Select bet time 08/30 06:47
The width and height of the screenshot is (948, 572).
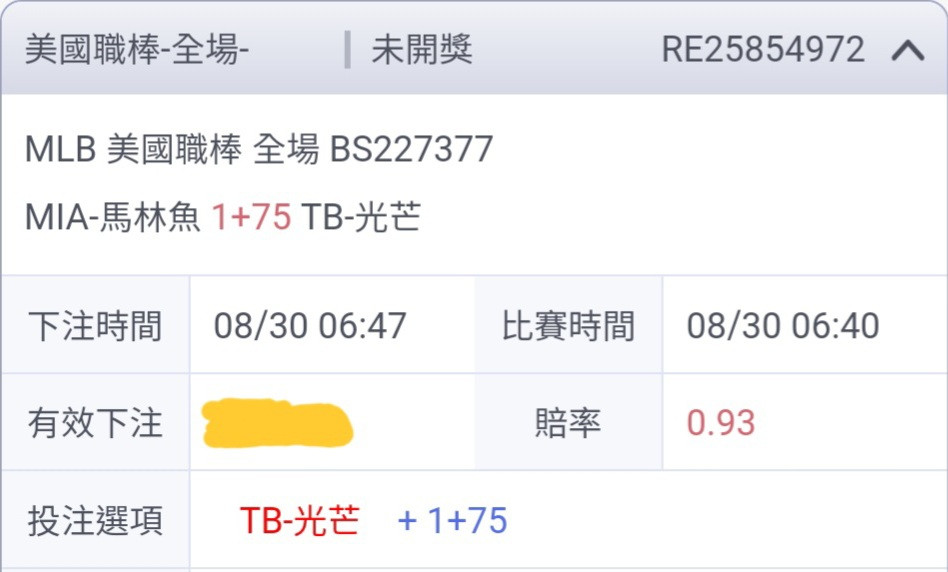[x=310, y=326]
